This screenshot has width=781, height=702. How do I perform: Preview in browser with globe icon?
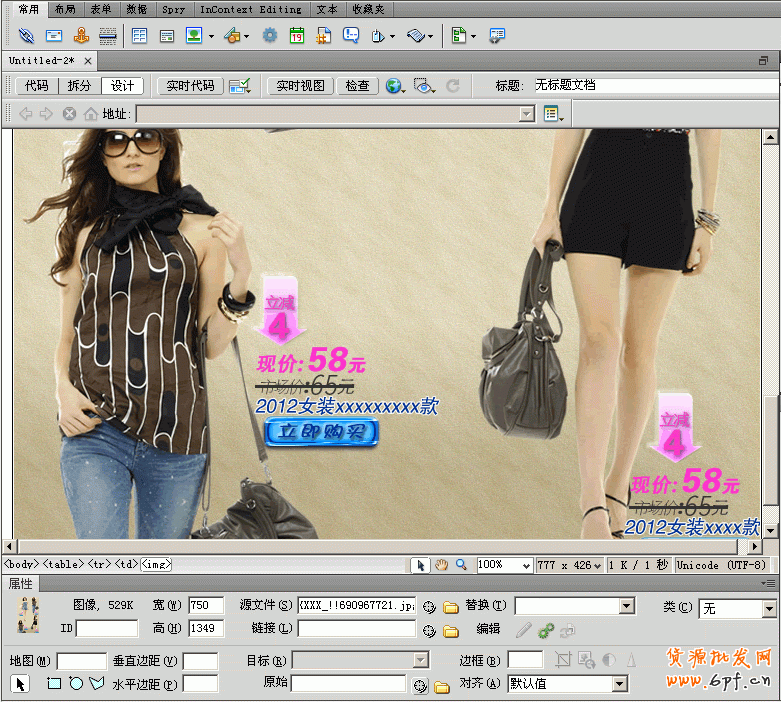[x=394, y=86]
